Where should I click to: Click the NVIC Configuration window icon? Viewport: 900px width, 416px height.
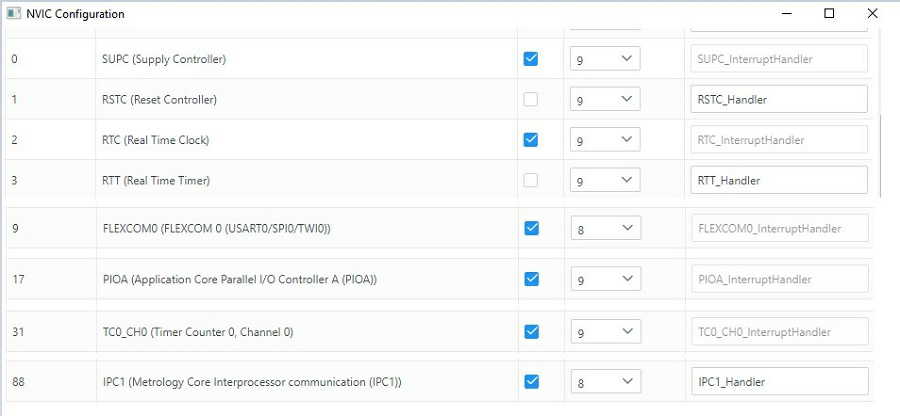point(14,14)
